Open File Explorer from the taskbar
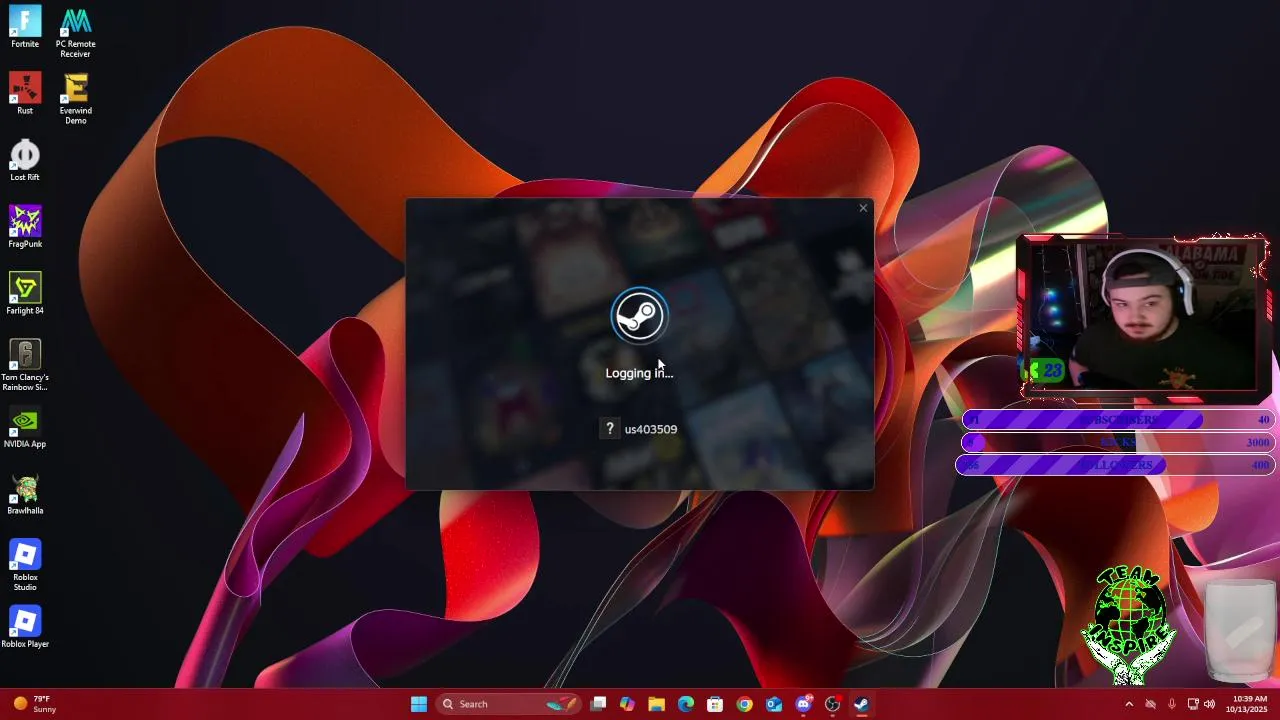Viewport: 1280px width, 720px height. (x=656, y=704)
